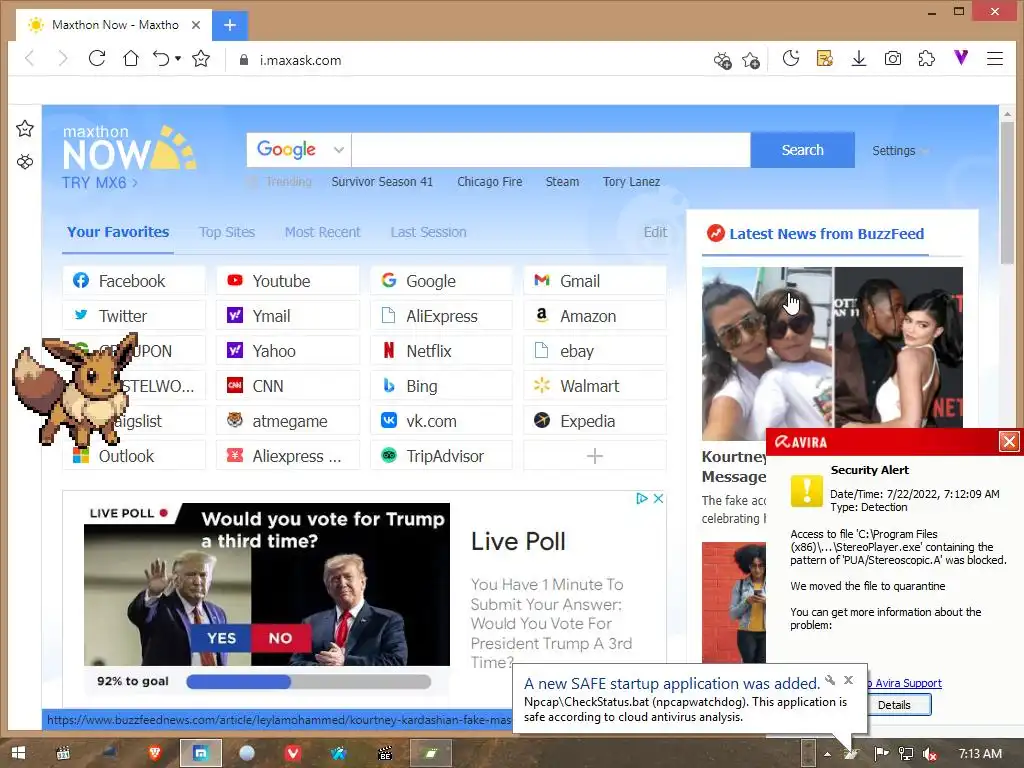Open the Twitter favorite tile
Image resolution: width=1024 pixels, height=768 pixels.
coord(134,316)
